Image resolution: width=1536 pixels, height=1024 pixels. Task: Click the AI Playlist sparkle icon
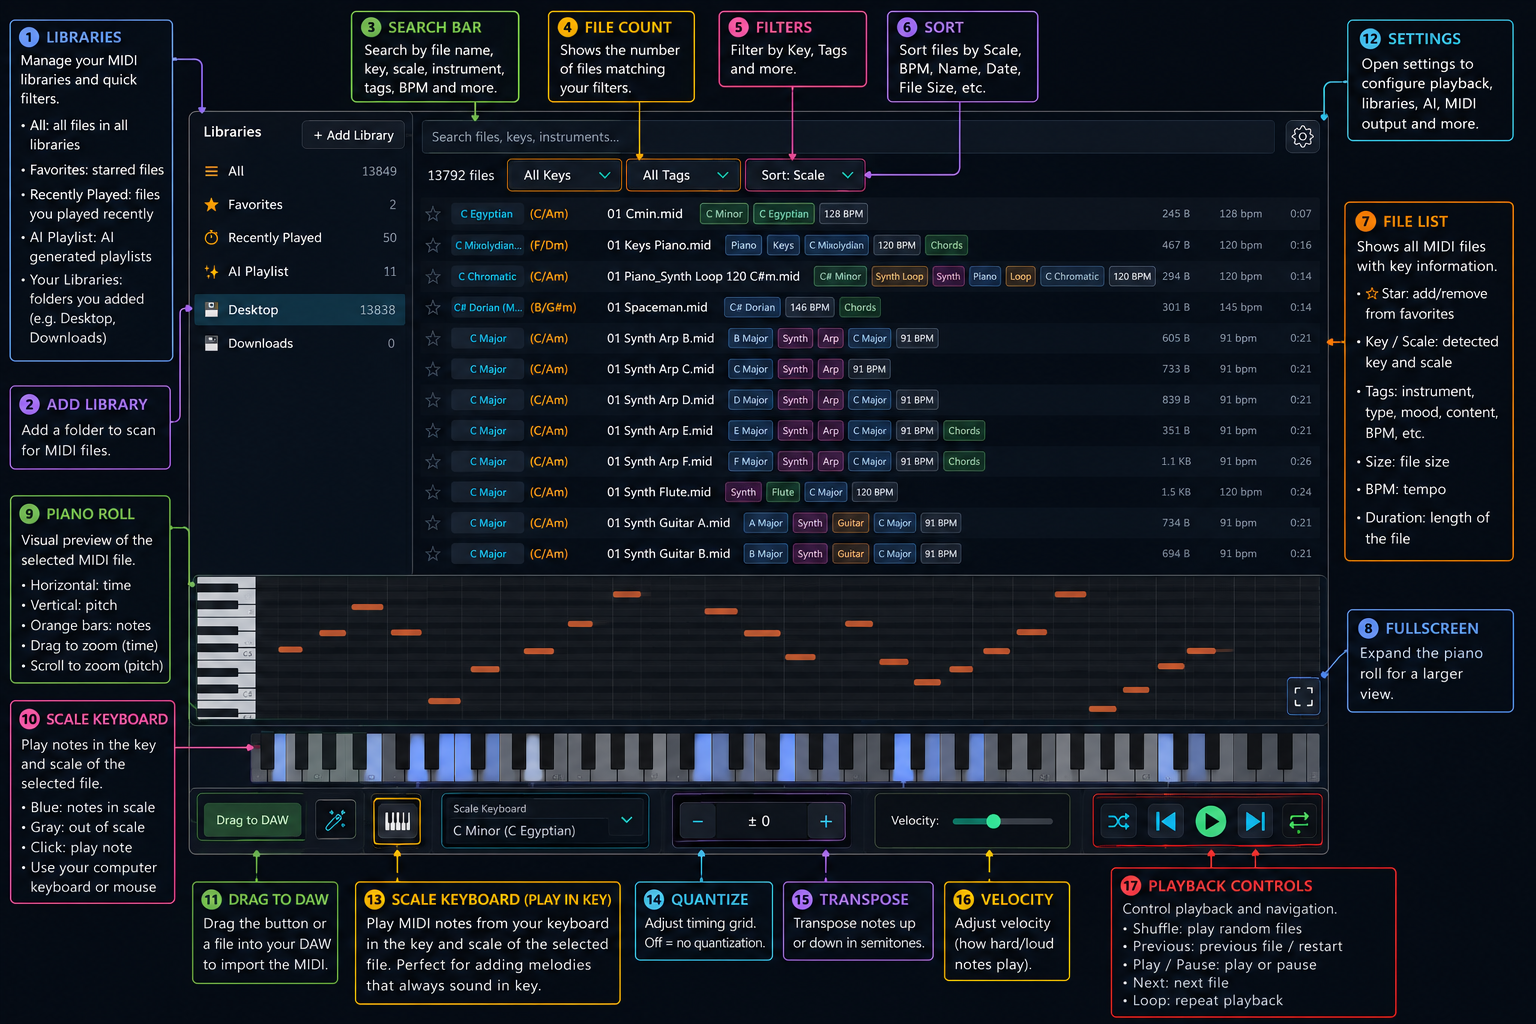211,271
